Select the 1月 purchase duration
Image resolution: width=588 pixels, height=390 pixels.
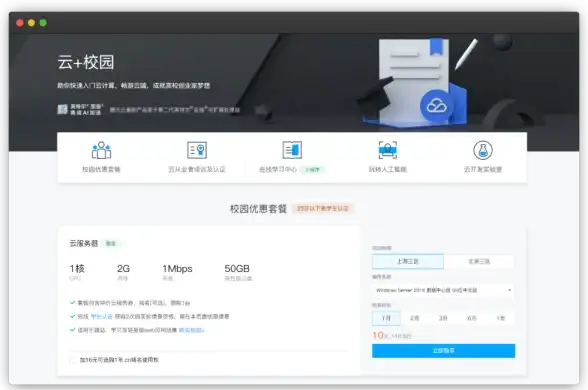pyautogui.click(x=386, y=318)
